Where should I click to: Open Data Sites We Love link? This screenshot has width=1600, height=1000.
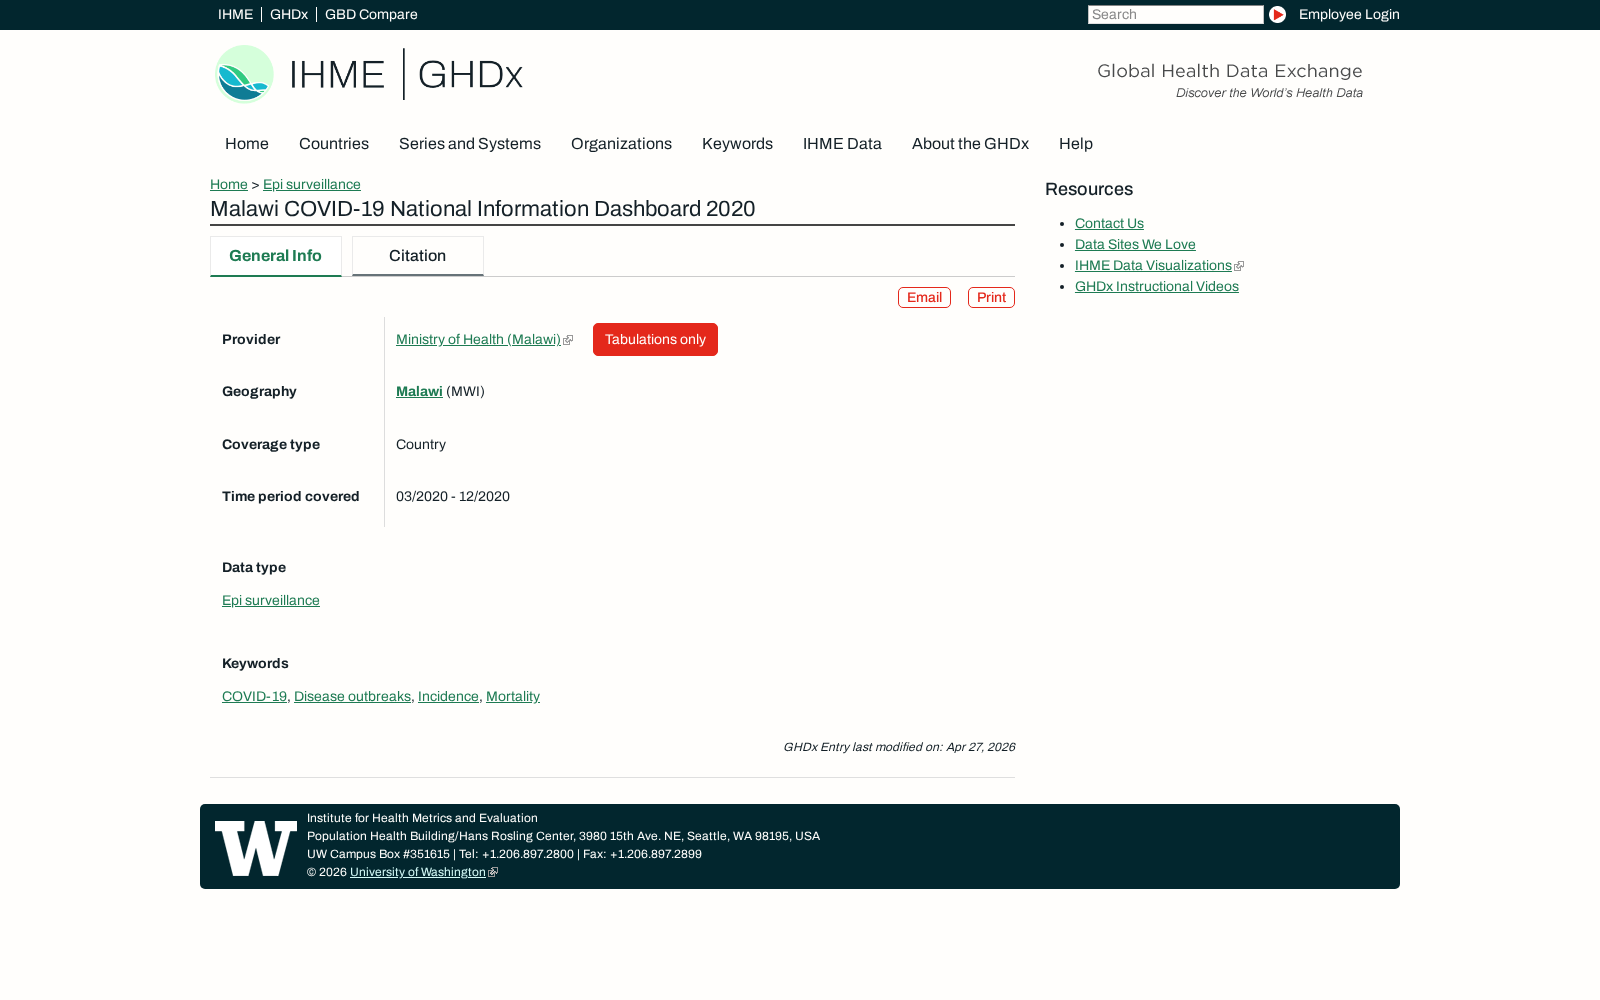1135,245
